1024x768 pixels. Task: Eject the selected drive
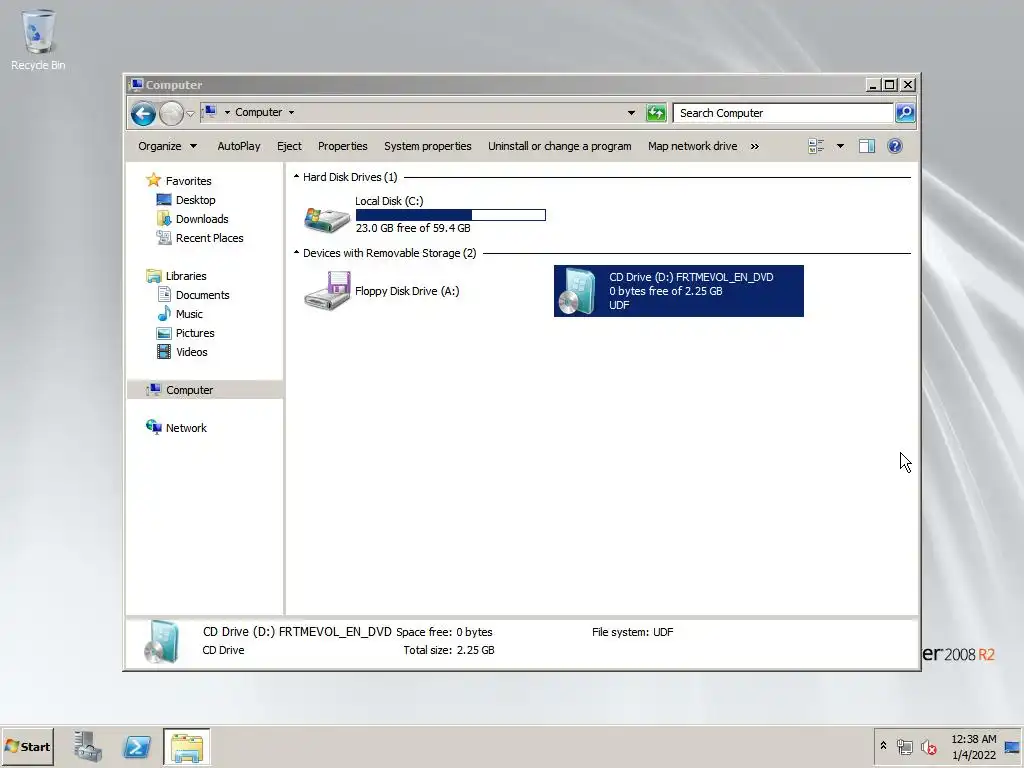pos(289,146)
